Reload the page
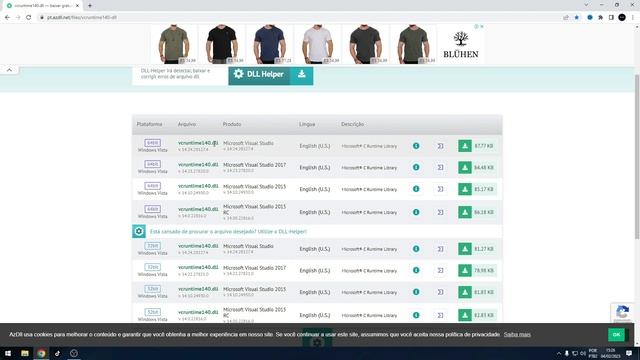 pyautogui.click(x=29, y=18)
